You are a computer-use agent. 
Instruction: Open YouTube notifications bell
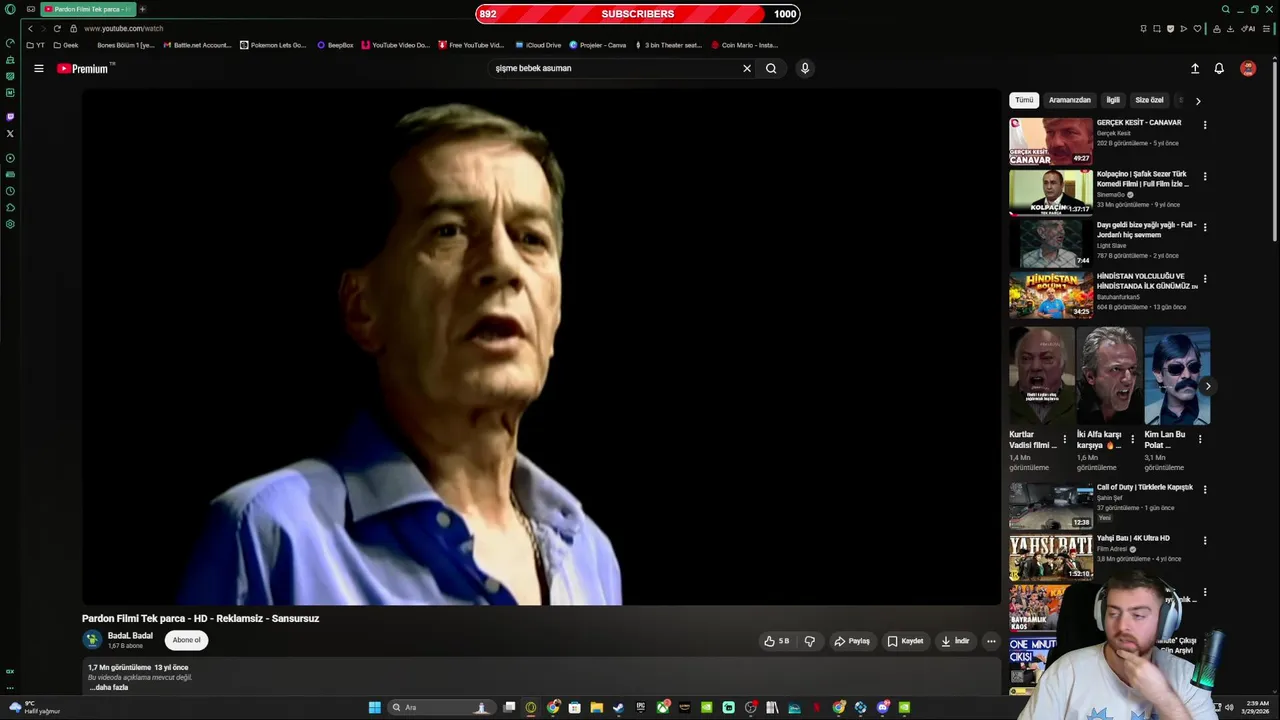pyautogui.click(x=1219, y=68)
